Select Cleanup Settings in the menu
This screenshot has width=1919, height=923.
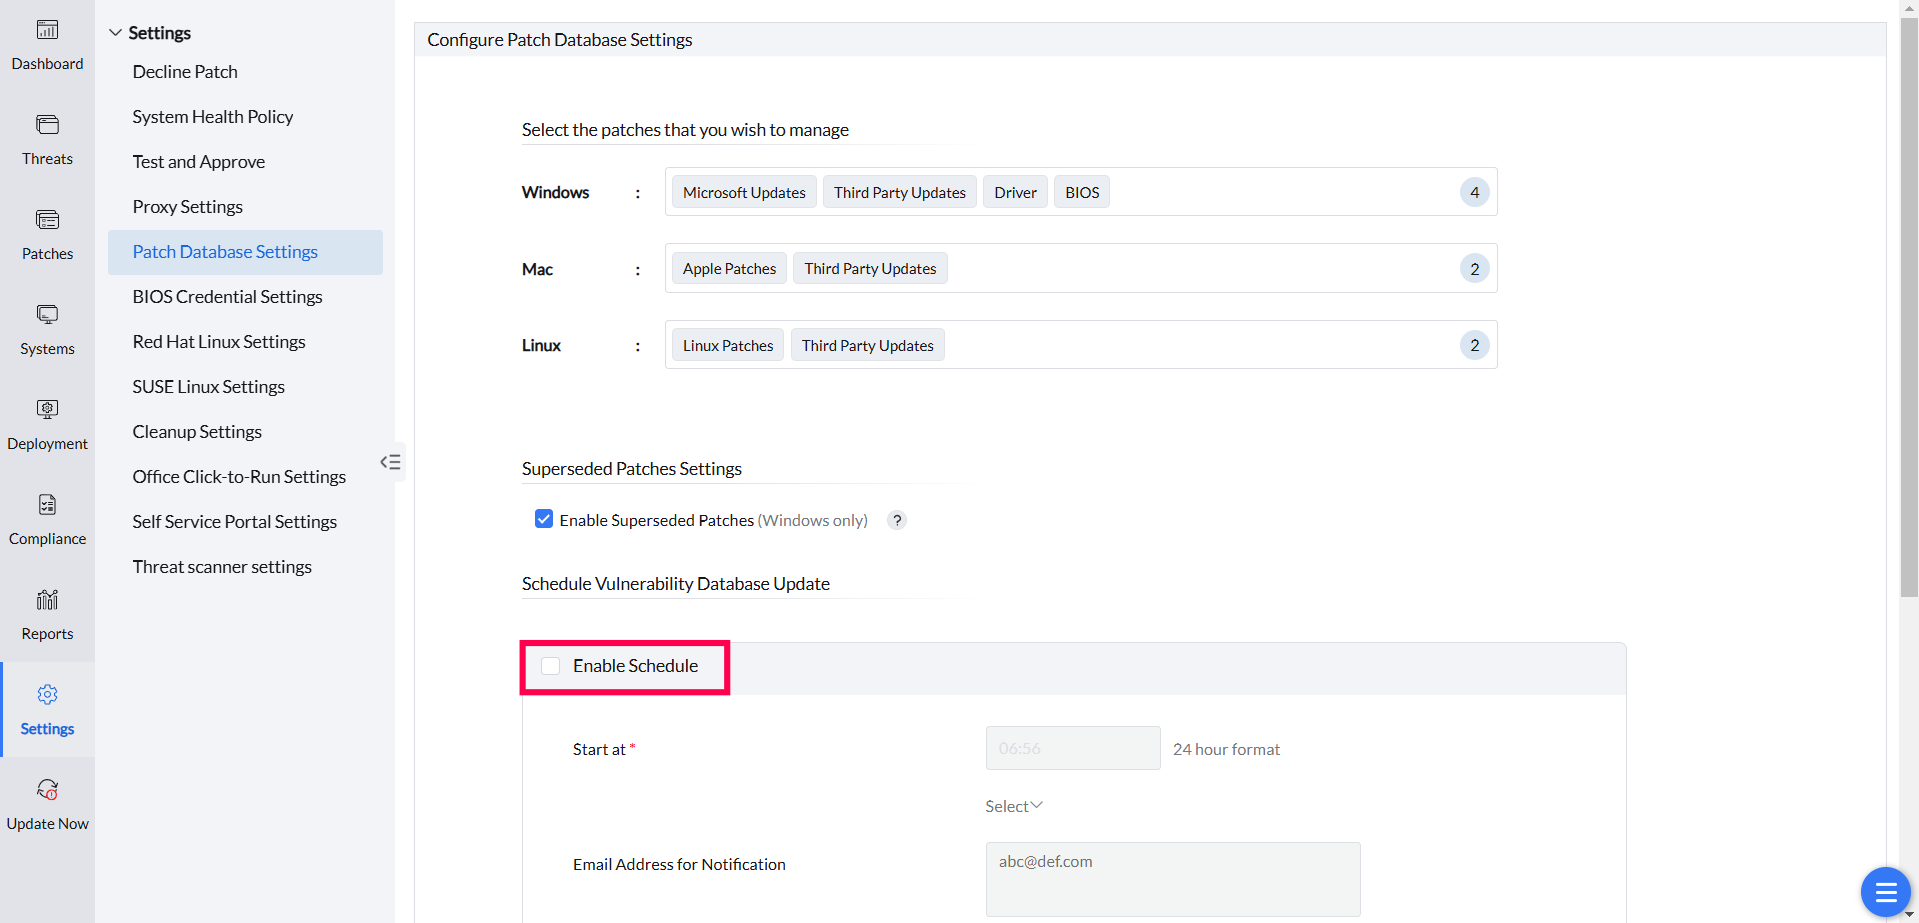[x=197, y=432]
